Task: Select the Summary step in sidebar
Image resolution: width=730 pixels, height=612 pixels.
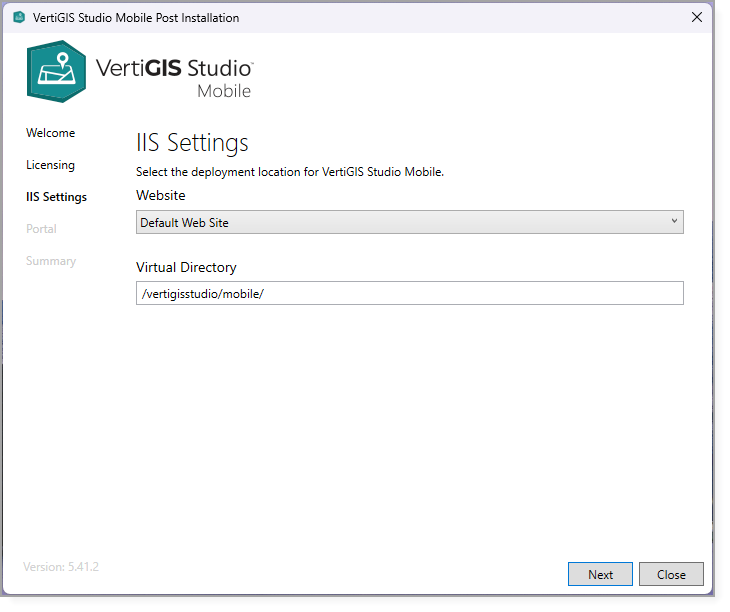Action: click(x=51, y=261)
